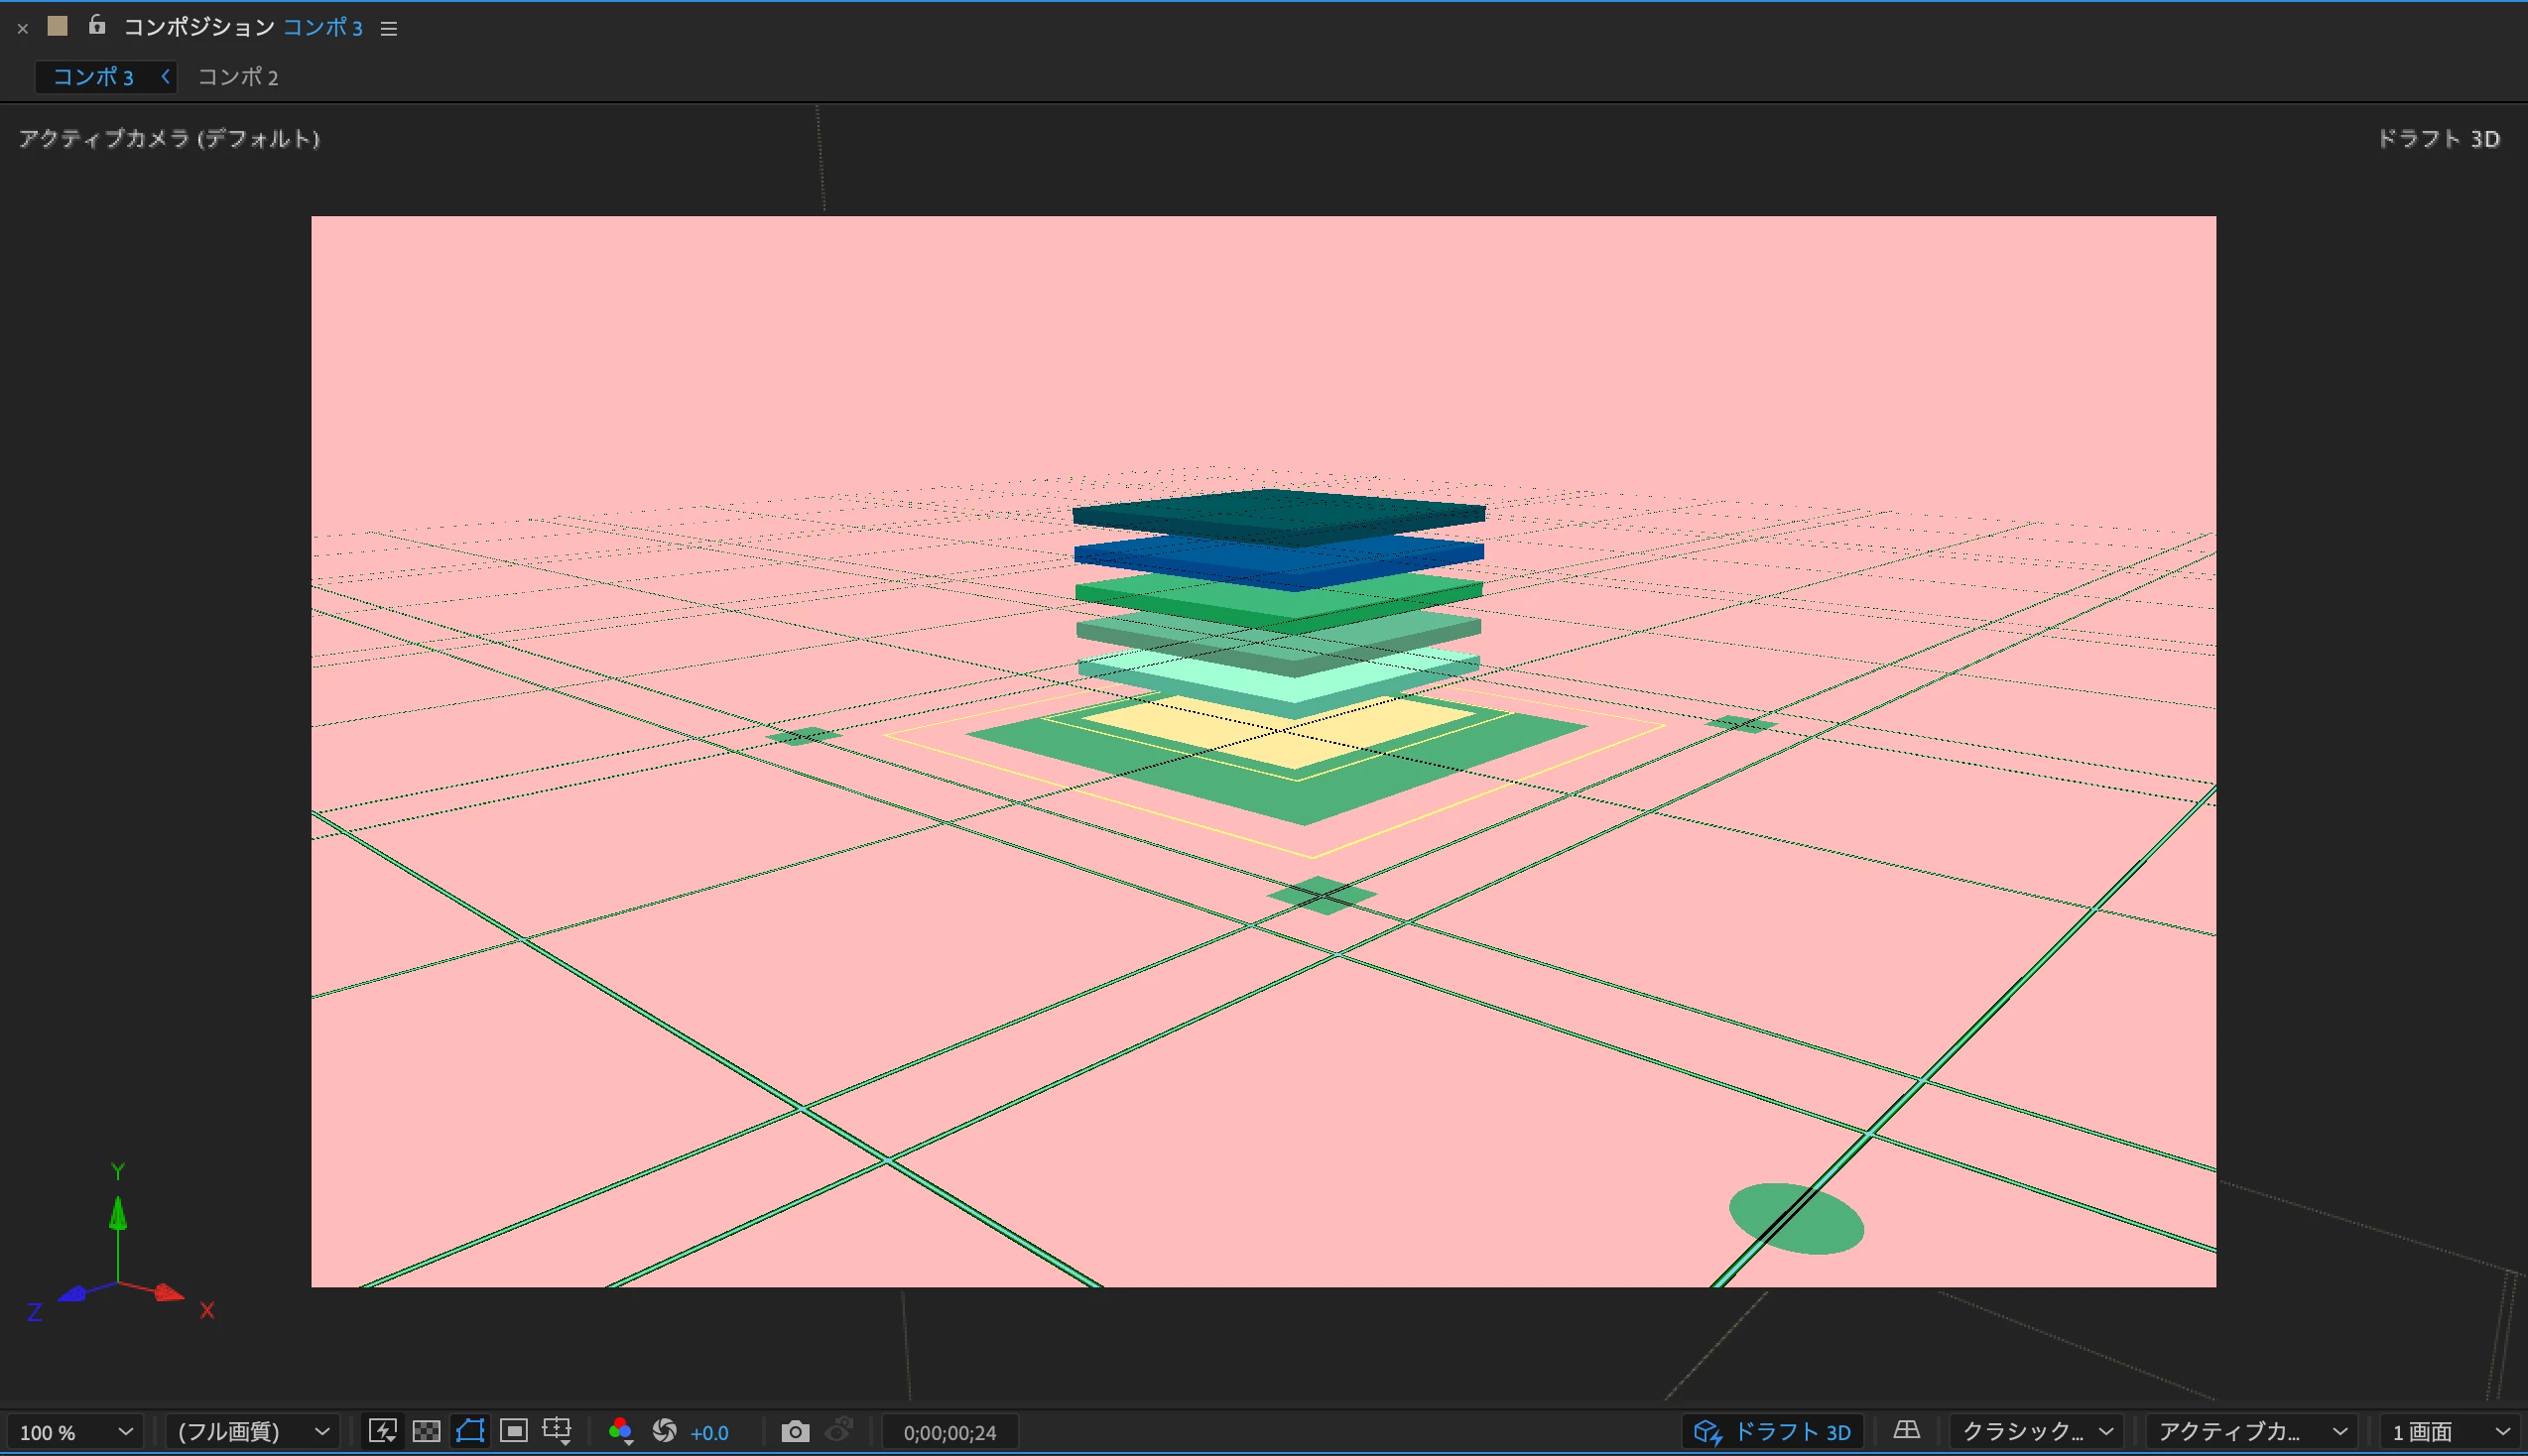Click the Region of Interest icon

(513, 1431)
